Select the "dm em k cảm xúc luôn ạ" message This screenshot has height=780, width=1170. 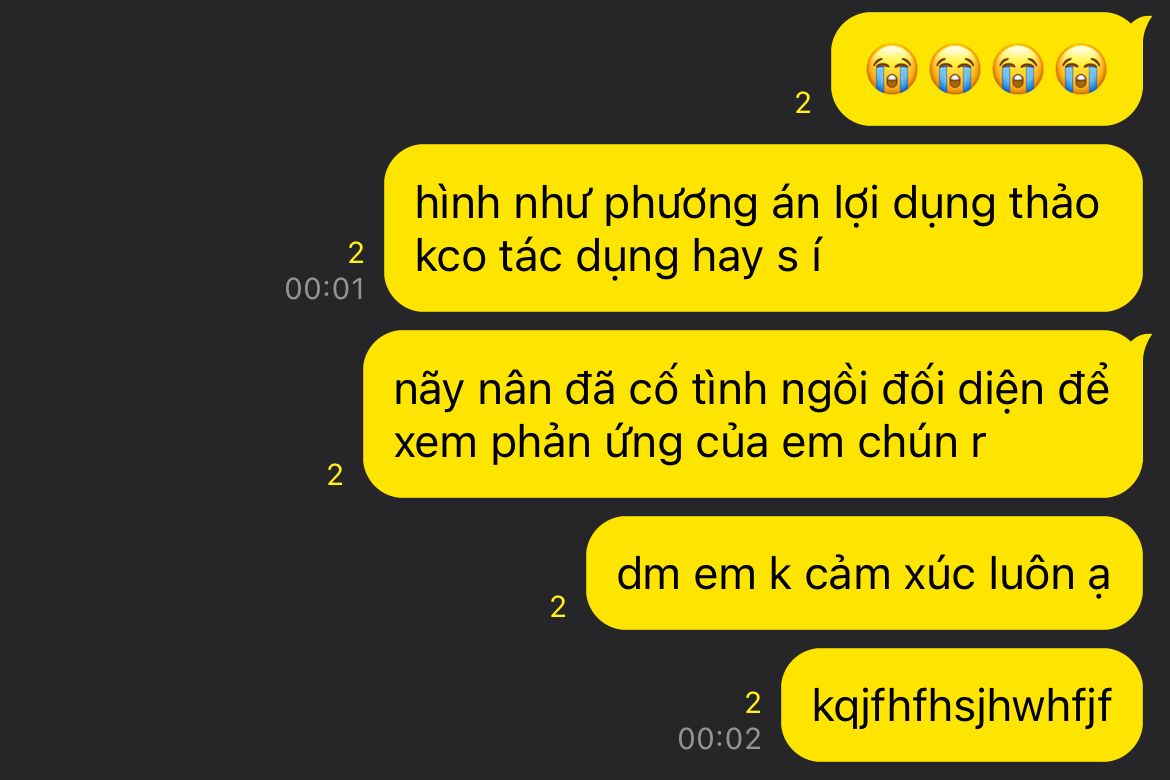pos(864,573)
